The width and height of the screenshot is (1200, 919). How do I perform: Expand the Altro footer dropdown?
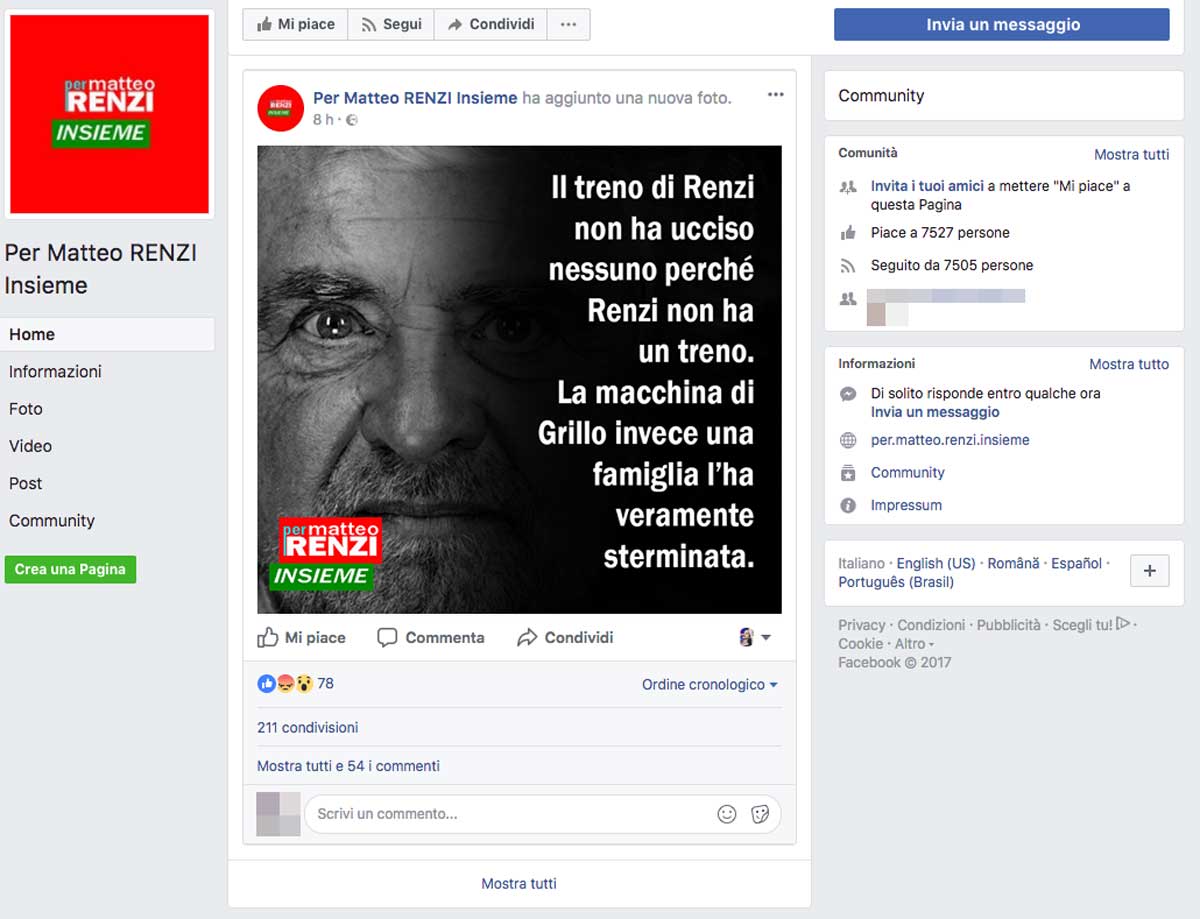click(x=914, y=644)
